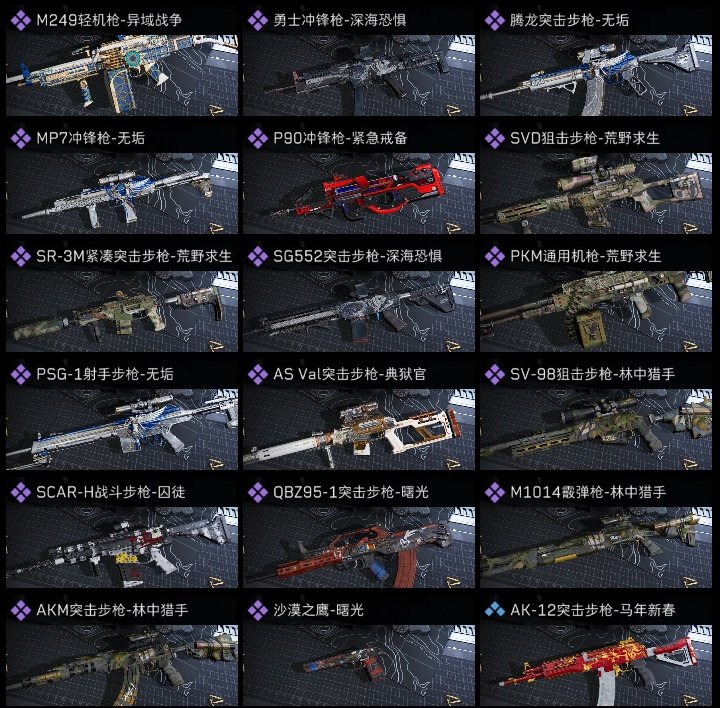The image size is (720, 708).
Task: Select the SG552突击步枪-深海恐惧 weapon image
Action: pyautogui.click(x=359, y=311)
